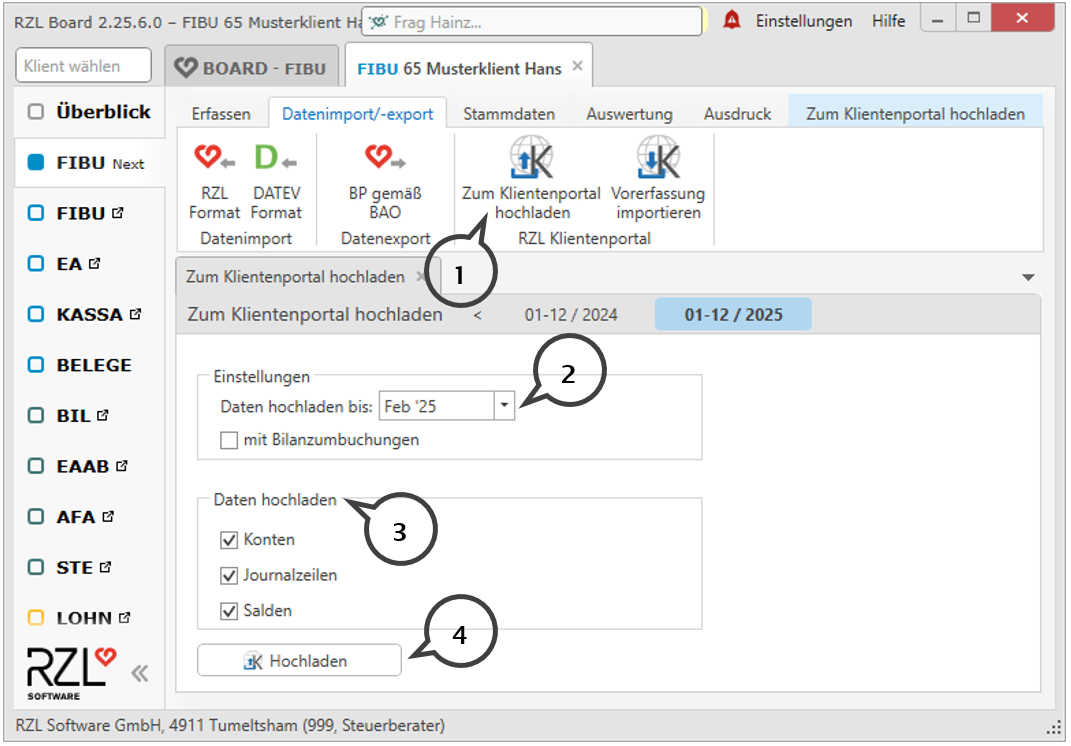Open the Vorerfassung importieren icon
This screenshot has width=1071, height=746.
(658, 160)
